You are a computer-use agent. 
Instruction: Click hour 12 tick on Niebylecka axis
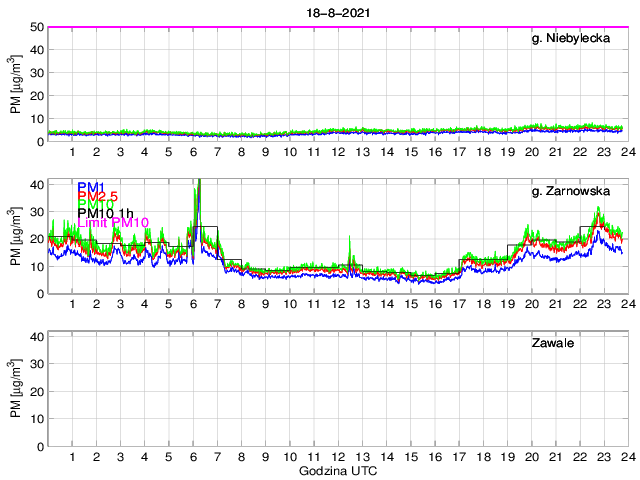[338, 152]
